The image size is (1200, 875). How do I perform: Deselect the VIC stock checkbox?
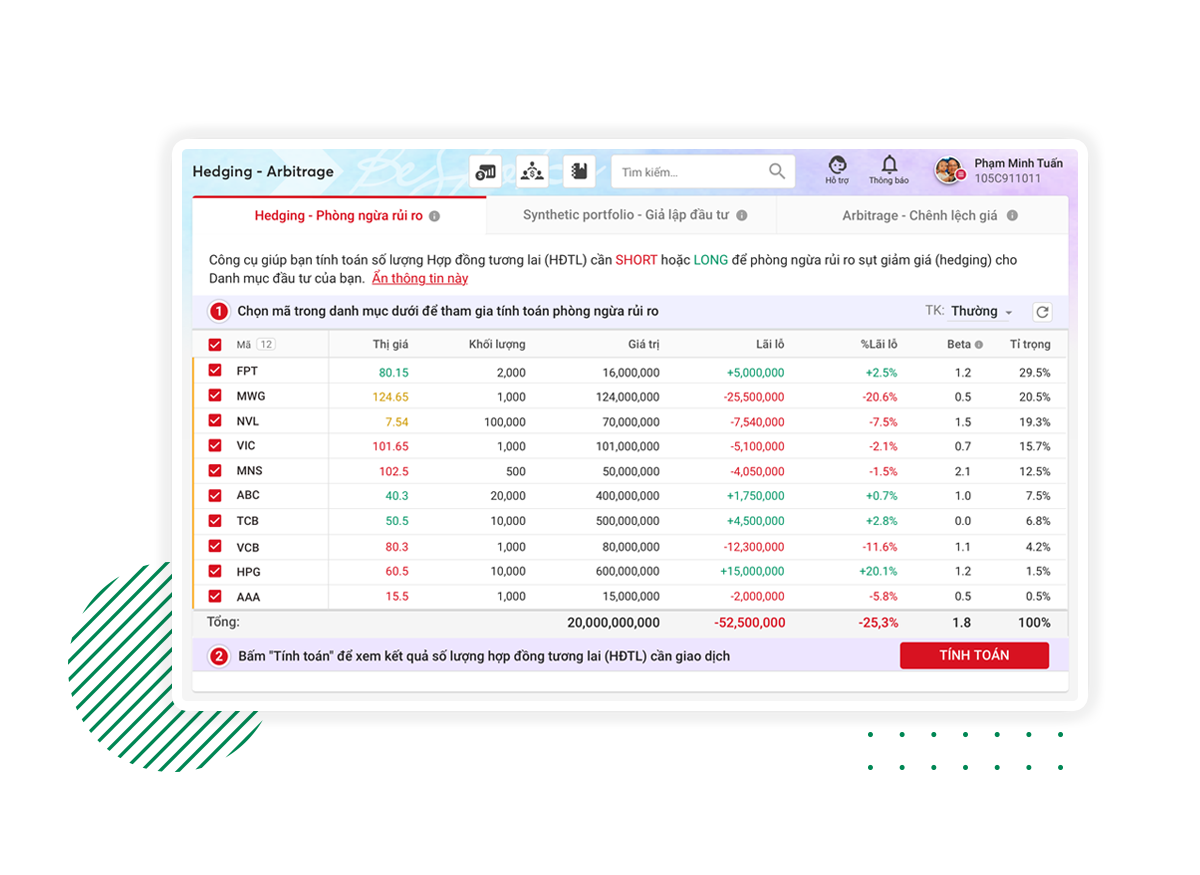point(215,446)
